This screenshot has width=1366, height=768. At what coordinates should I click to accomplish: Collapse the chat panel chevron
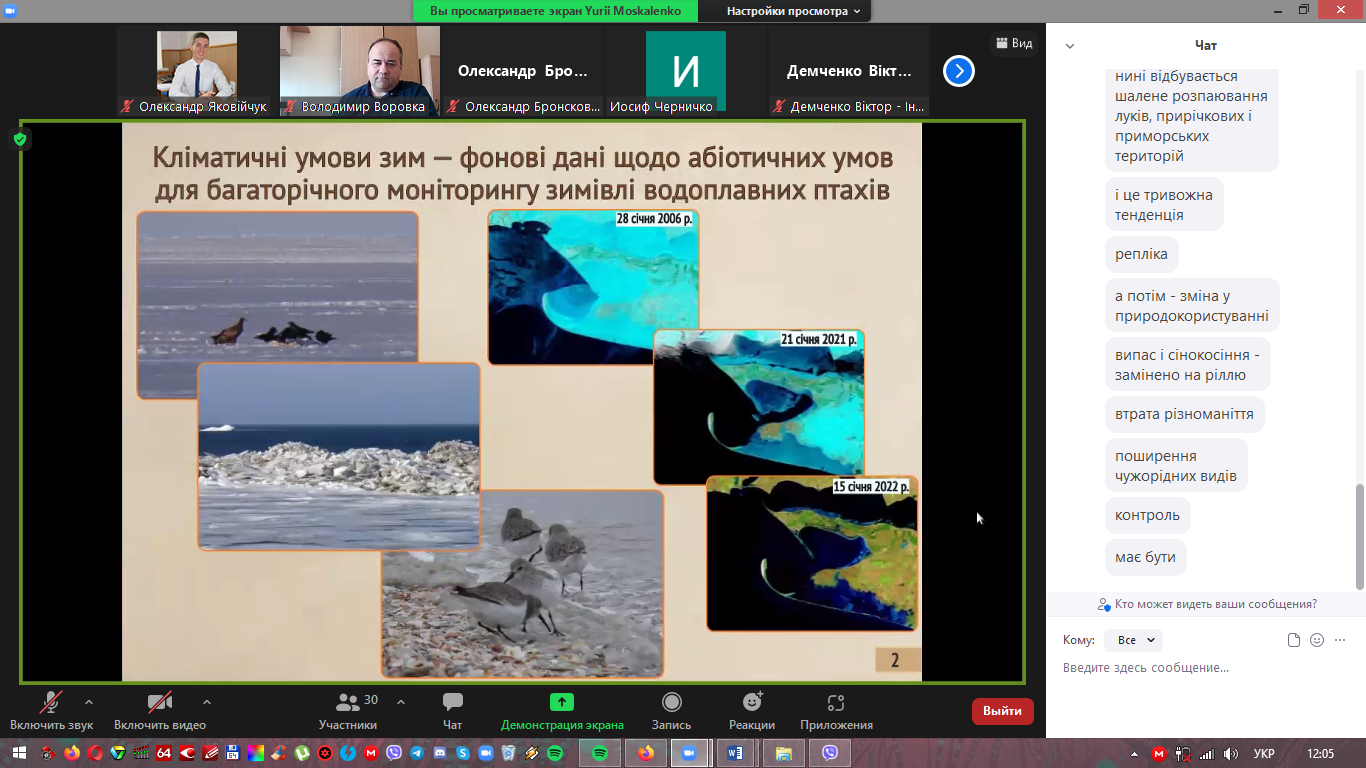pos(1070,46)
